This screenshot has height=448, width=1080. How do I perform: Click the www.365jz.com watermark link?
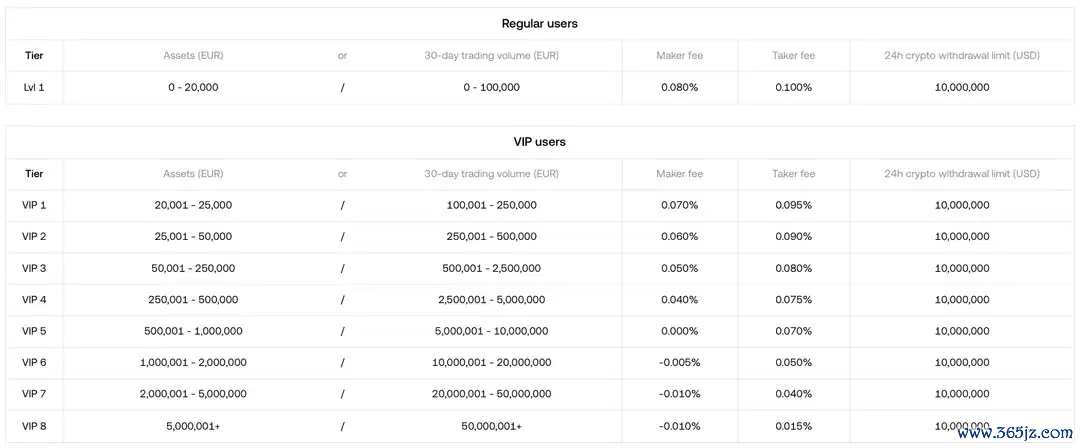tap(1014, 434)
